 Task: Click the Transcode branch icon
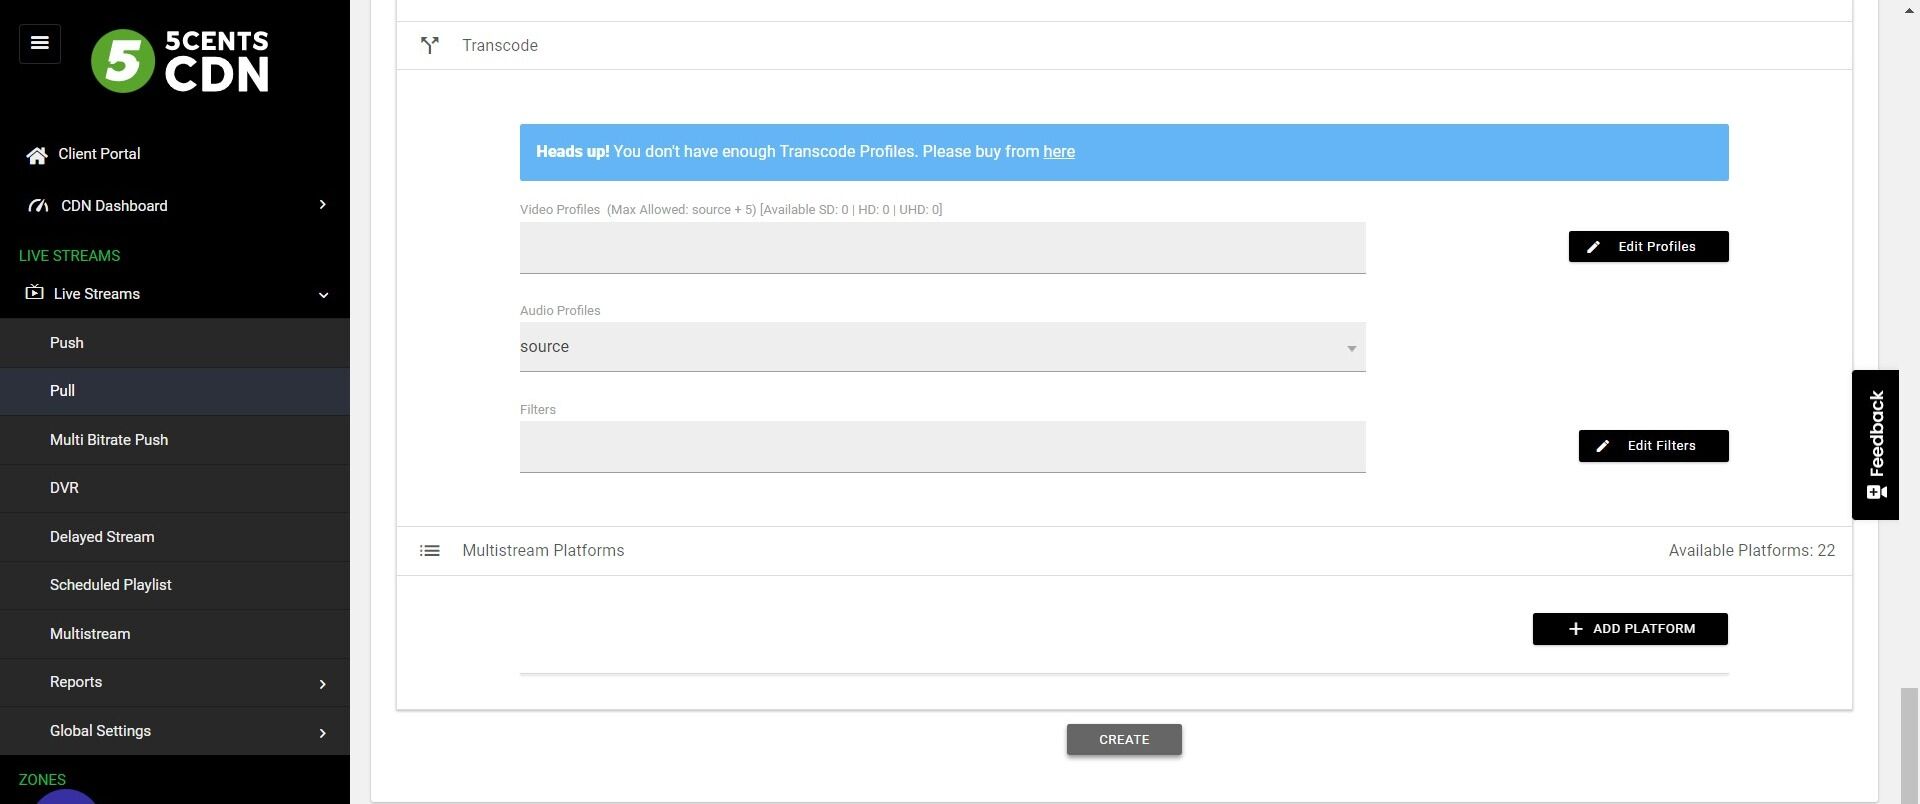click(x=430, y=45)
